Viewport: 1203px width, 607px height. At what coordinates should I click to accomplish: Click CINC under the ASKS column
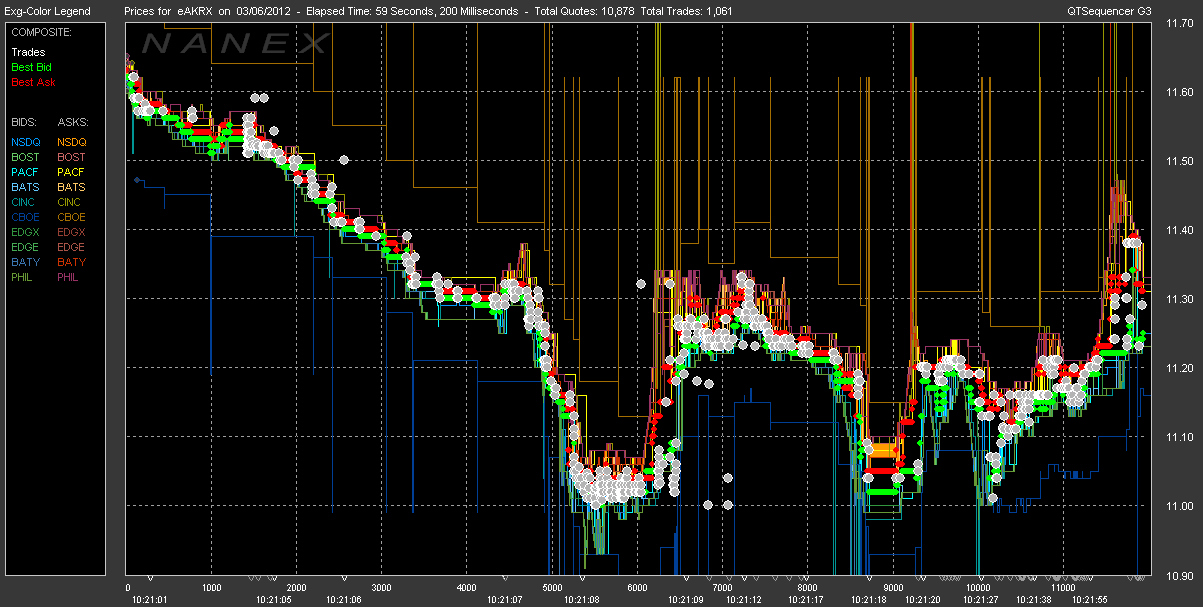click(71, 202)
